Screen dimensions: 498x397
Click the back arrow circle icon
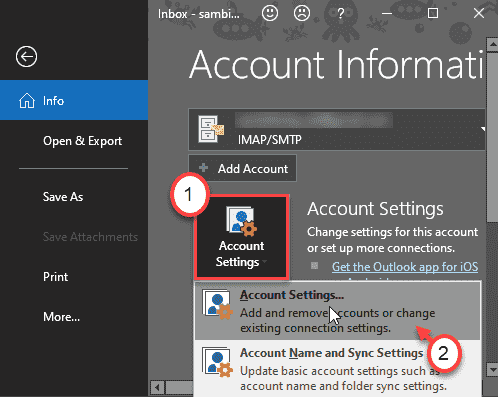tap(26, 56)
